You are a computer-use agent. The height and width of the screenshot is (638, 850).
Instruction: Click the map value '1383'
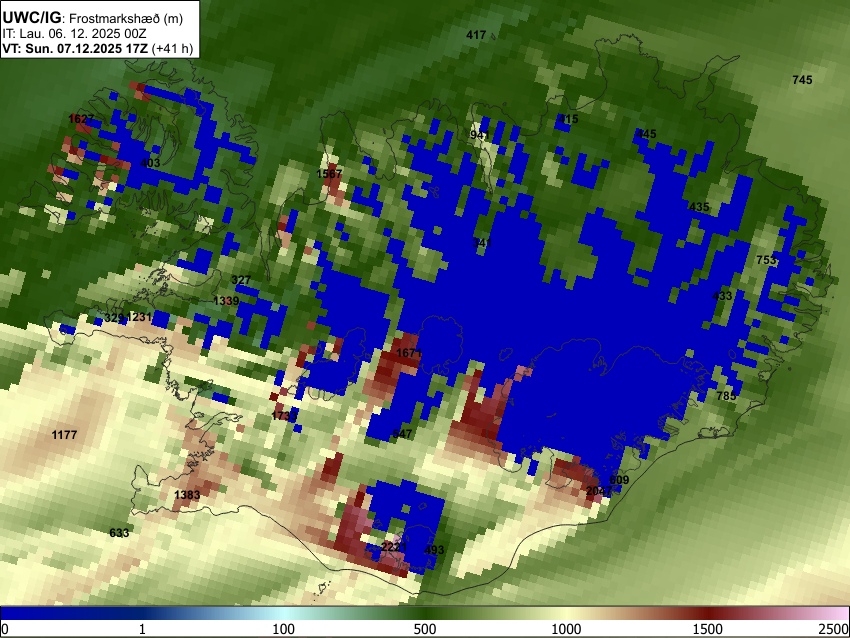tap(187, 495)
